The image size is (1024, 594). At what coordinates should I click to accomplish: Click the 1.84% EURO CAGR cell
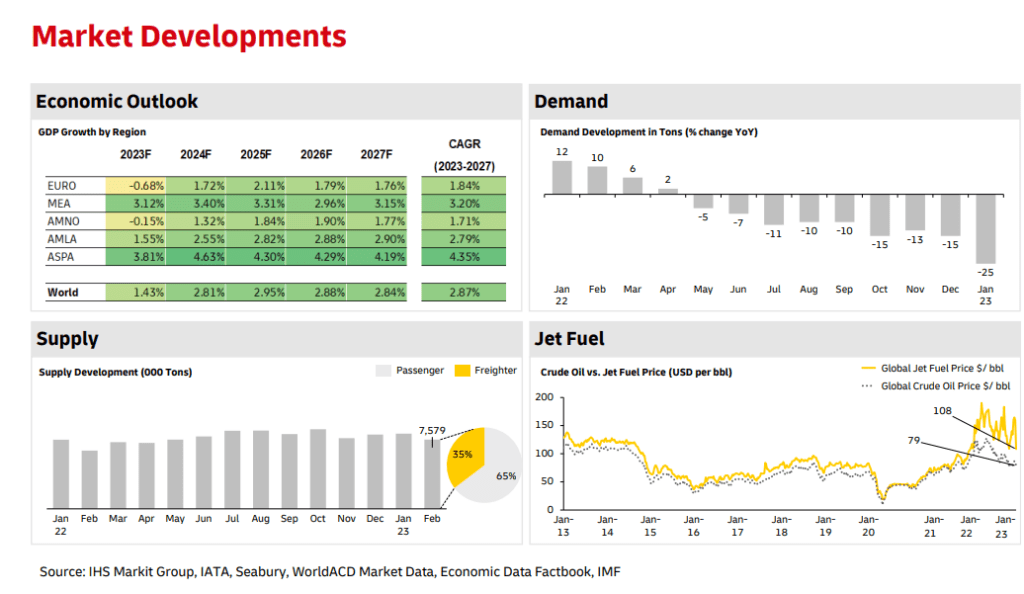pyautogui.click(x=464, y=186)
